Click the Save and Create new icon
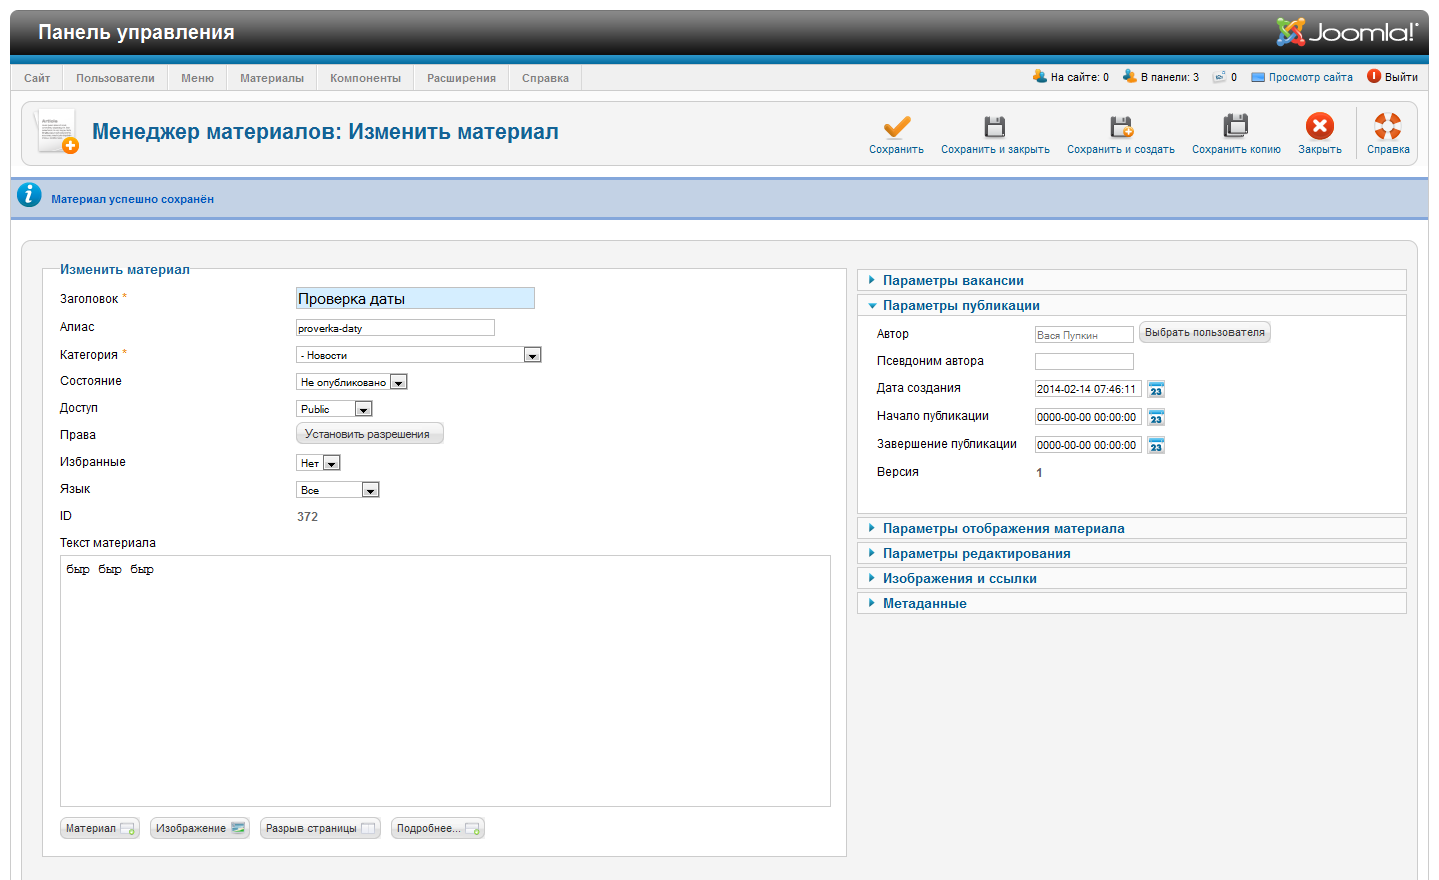 coord(1120,127)
